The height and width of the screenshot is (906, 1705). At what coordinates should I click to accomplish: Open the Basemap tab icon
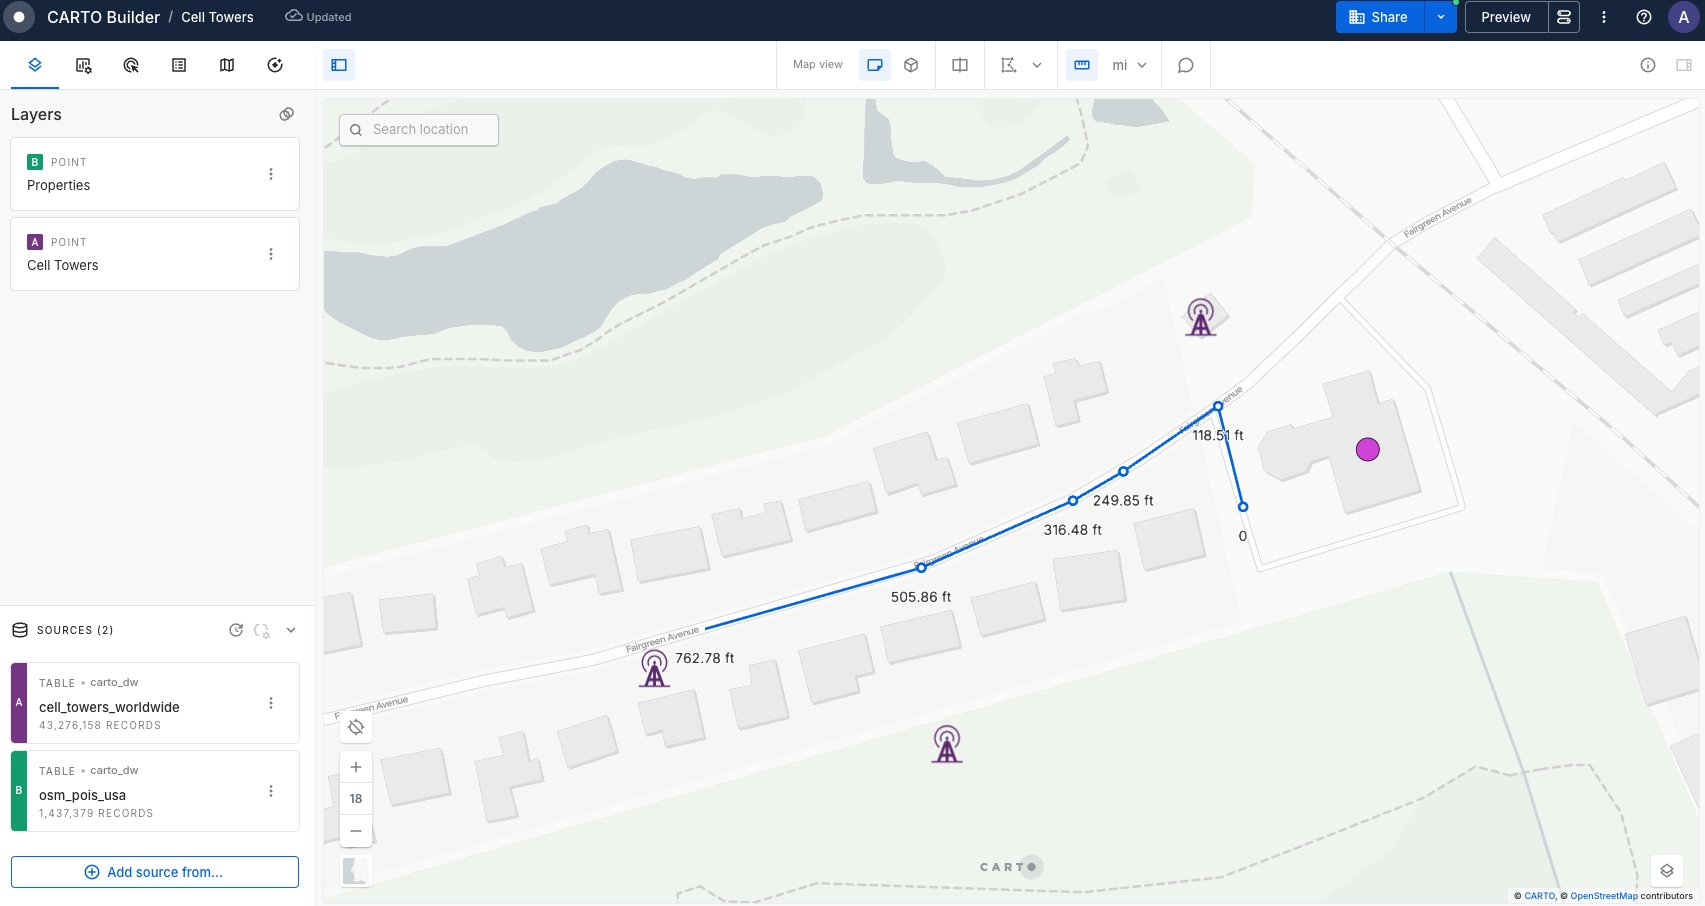point(227,65)
